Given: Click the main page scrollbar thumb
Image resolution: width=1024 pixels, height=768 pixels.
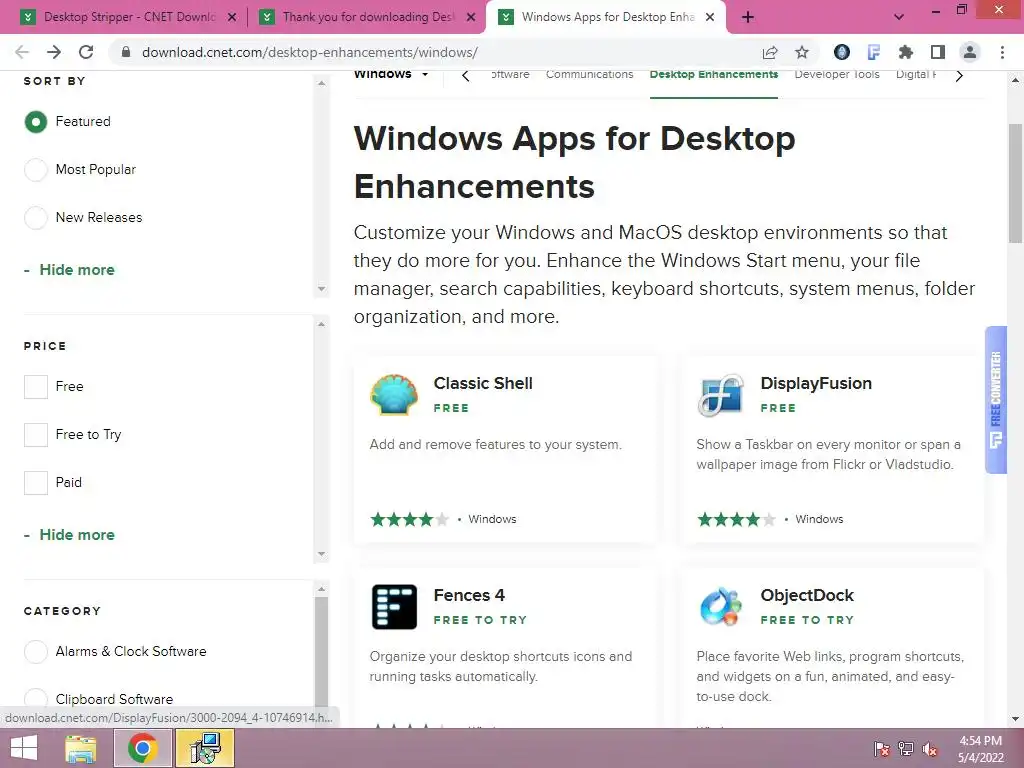Looking at the screenshot, I should click(x=1015, y=183).
